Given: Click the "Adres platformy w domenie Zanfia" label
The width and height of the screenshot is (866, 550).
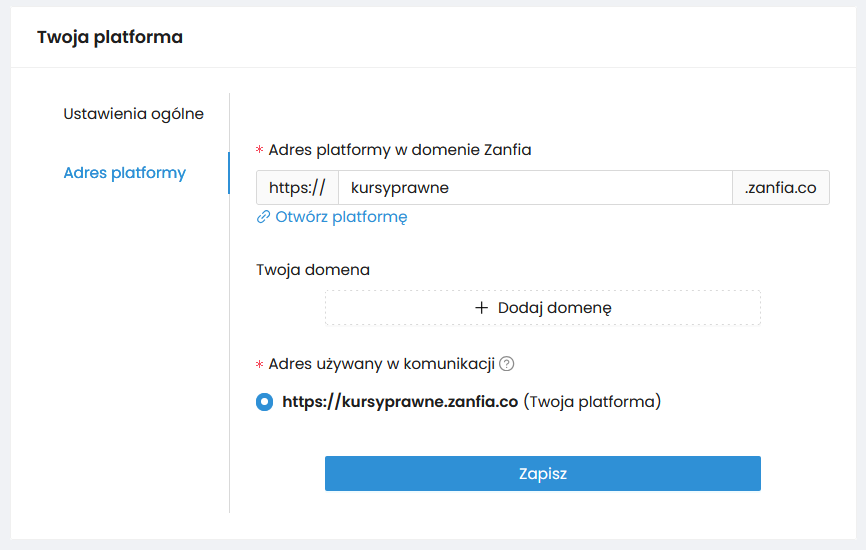Looking at the screenshot, I should click(400, 150).
